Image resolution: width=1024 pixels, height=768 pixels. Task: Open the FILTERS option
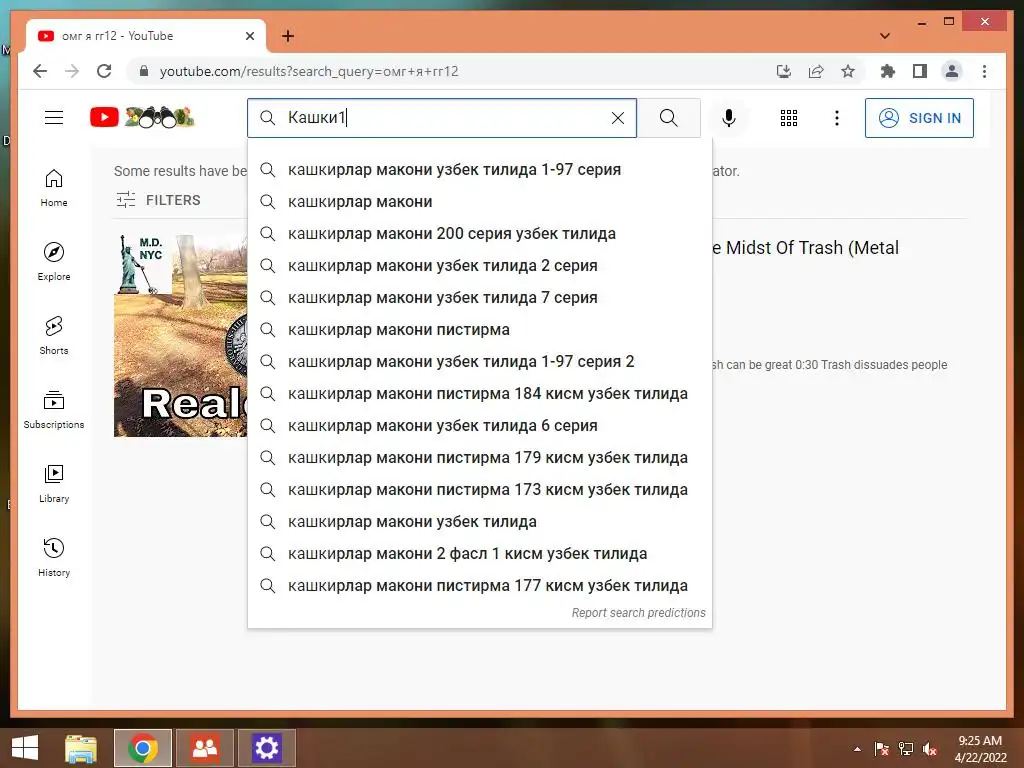(158, 200)
